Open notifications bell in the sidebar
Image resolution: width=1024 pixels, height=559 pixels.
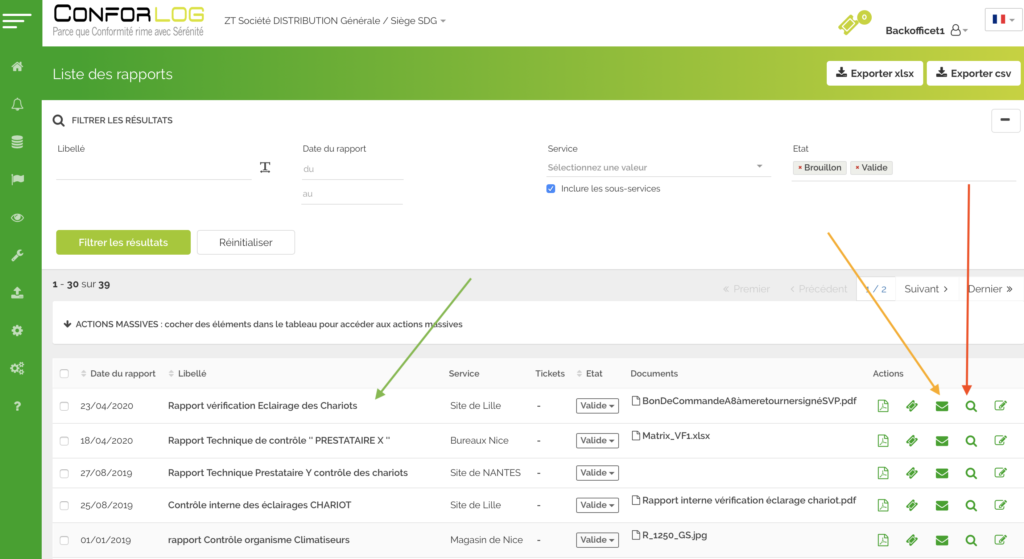[x=17, y=105]
